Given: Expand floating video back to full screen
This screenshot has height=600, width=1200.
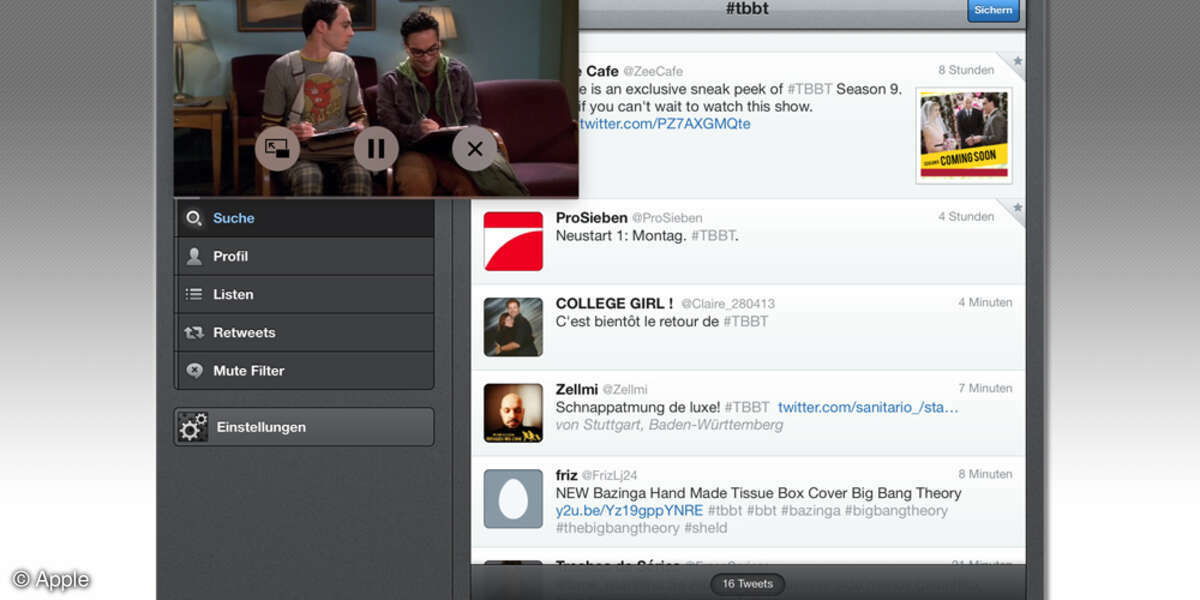Looking at the screenshot, I should (x=277, y=149).
